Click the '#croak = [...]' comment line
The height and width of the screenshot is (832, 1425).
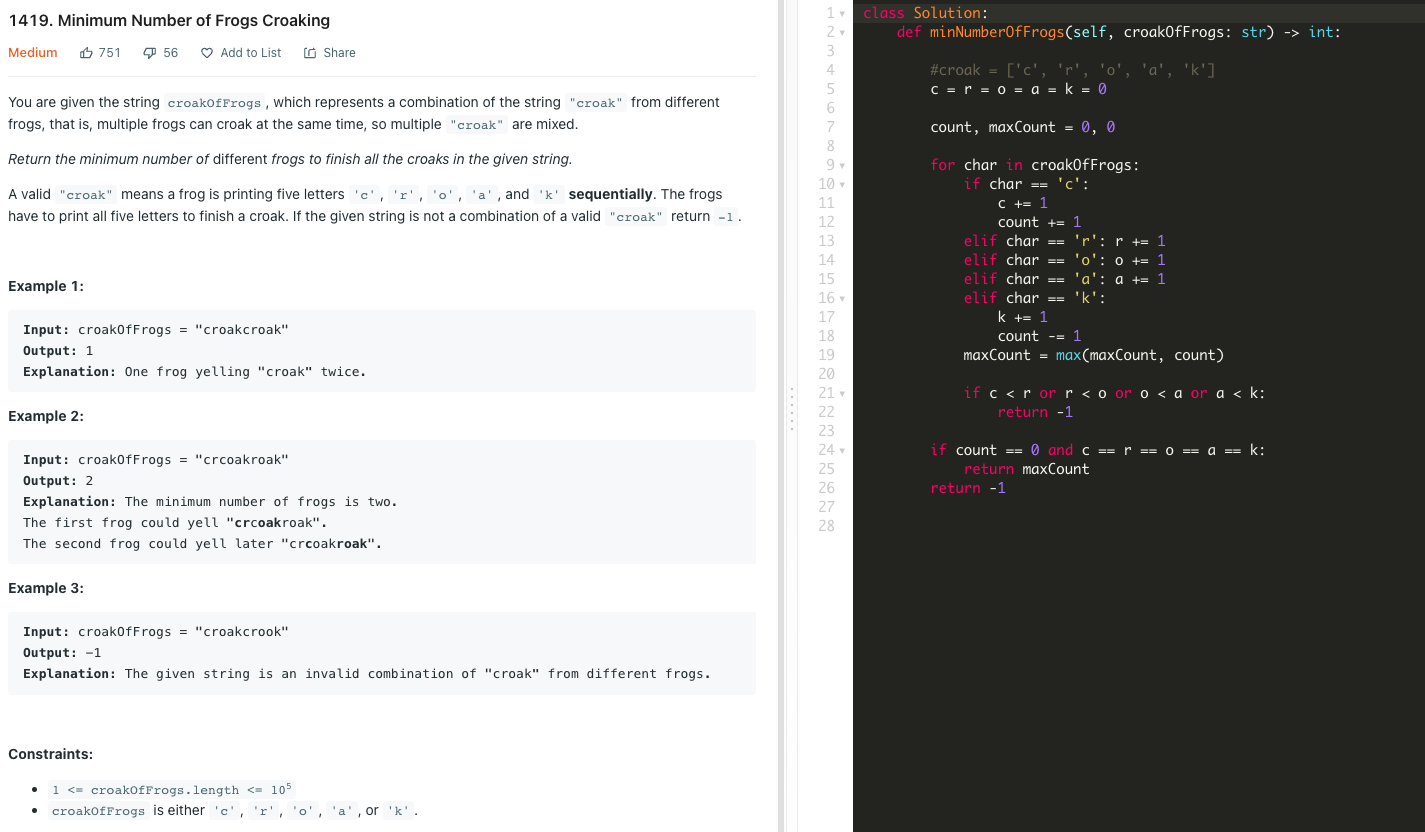coord(1073,70)
